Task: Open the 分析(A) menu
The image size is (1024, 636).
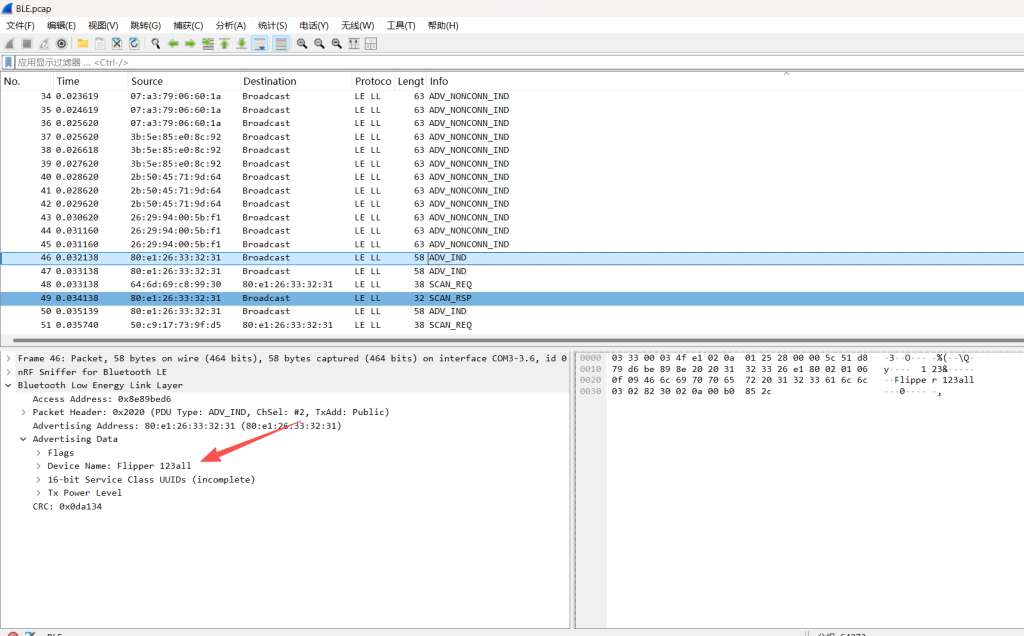Action: [x=231, y=25]
